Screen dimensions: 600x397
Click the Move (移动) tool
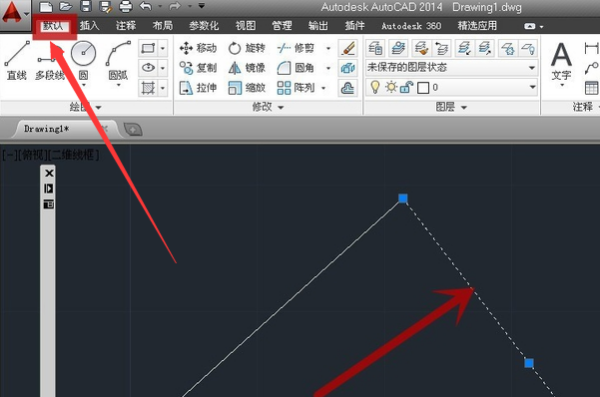click(x=198, y=48)
